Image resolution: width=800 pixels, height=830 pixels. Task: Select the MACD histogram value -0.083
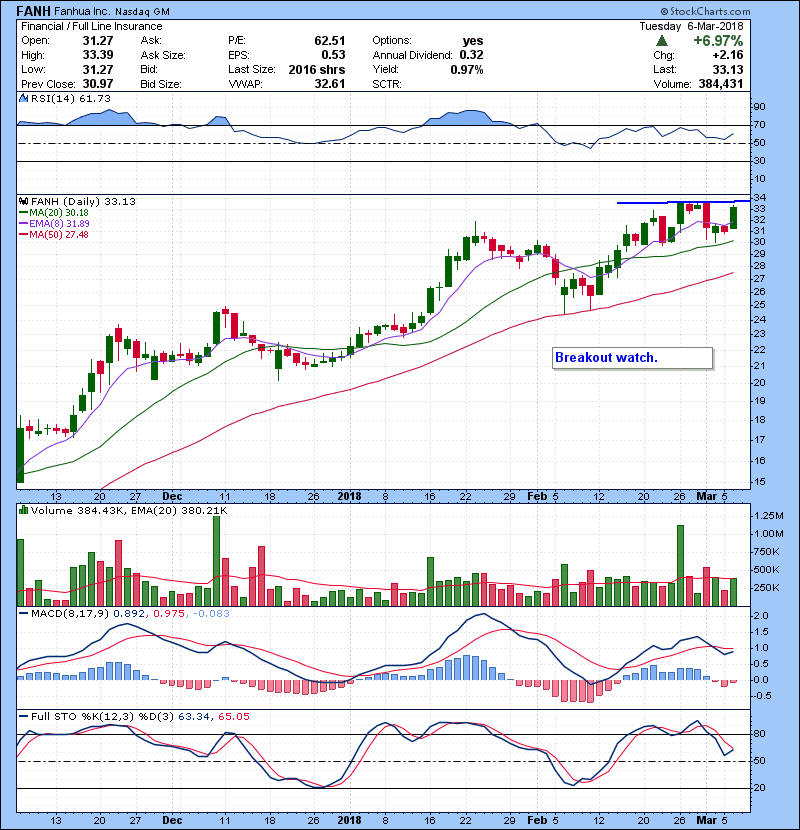pos(211,614)
